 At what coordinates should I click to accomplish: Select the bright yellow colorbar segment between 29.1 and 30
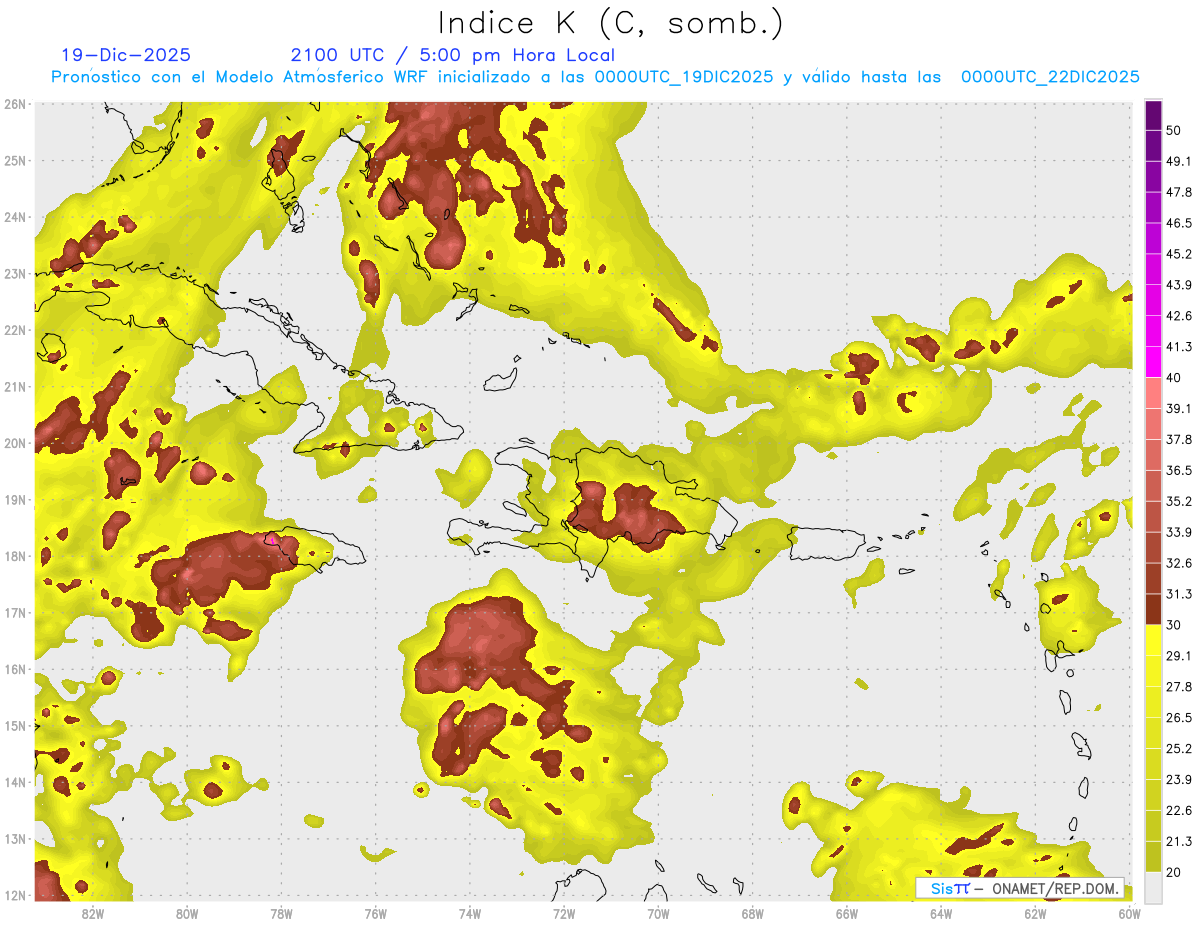(1153, 640)
